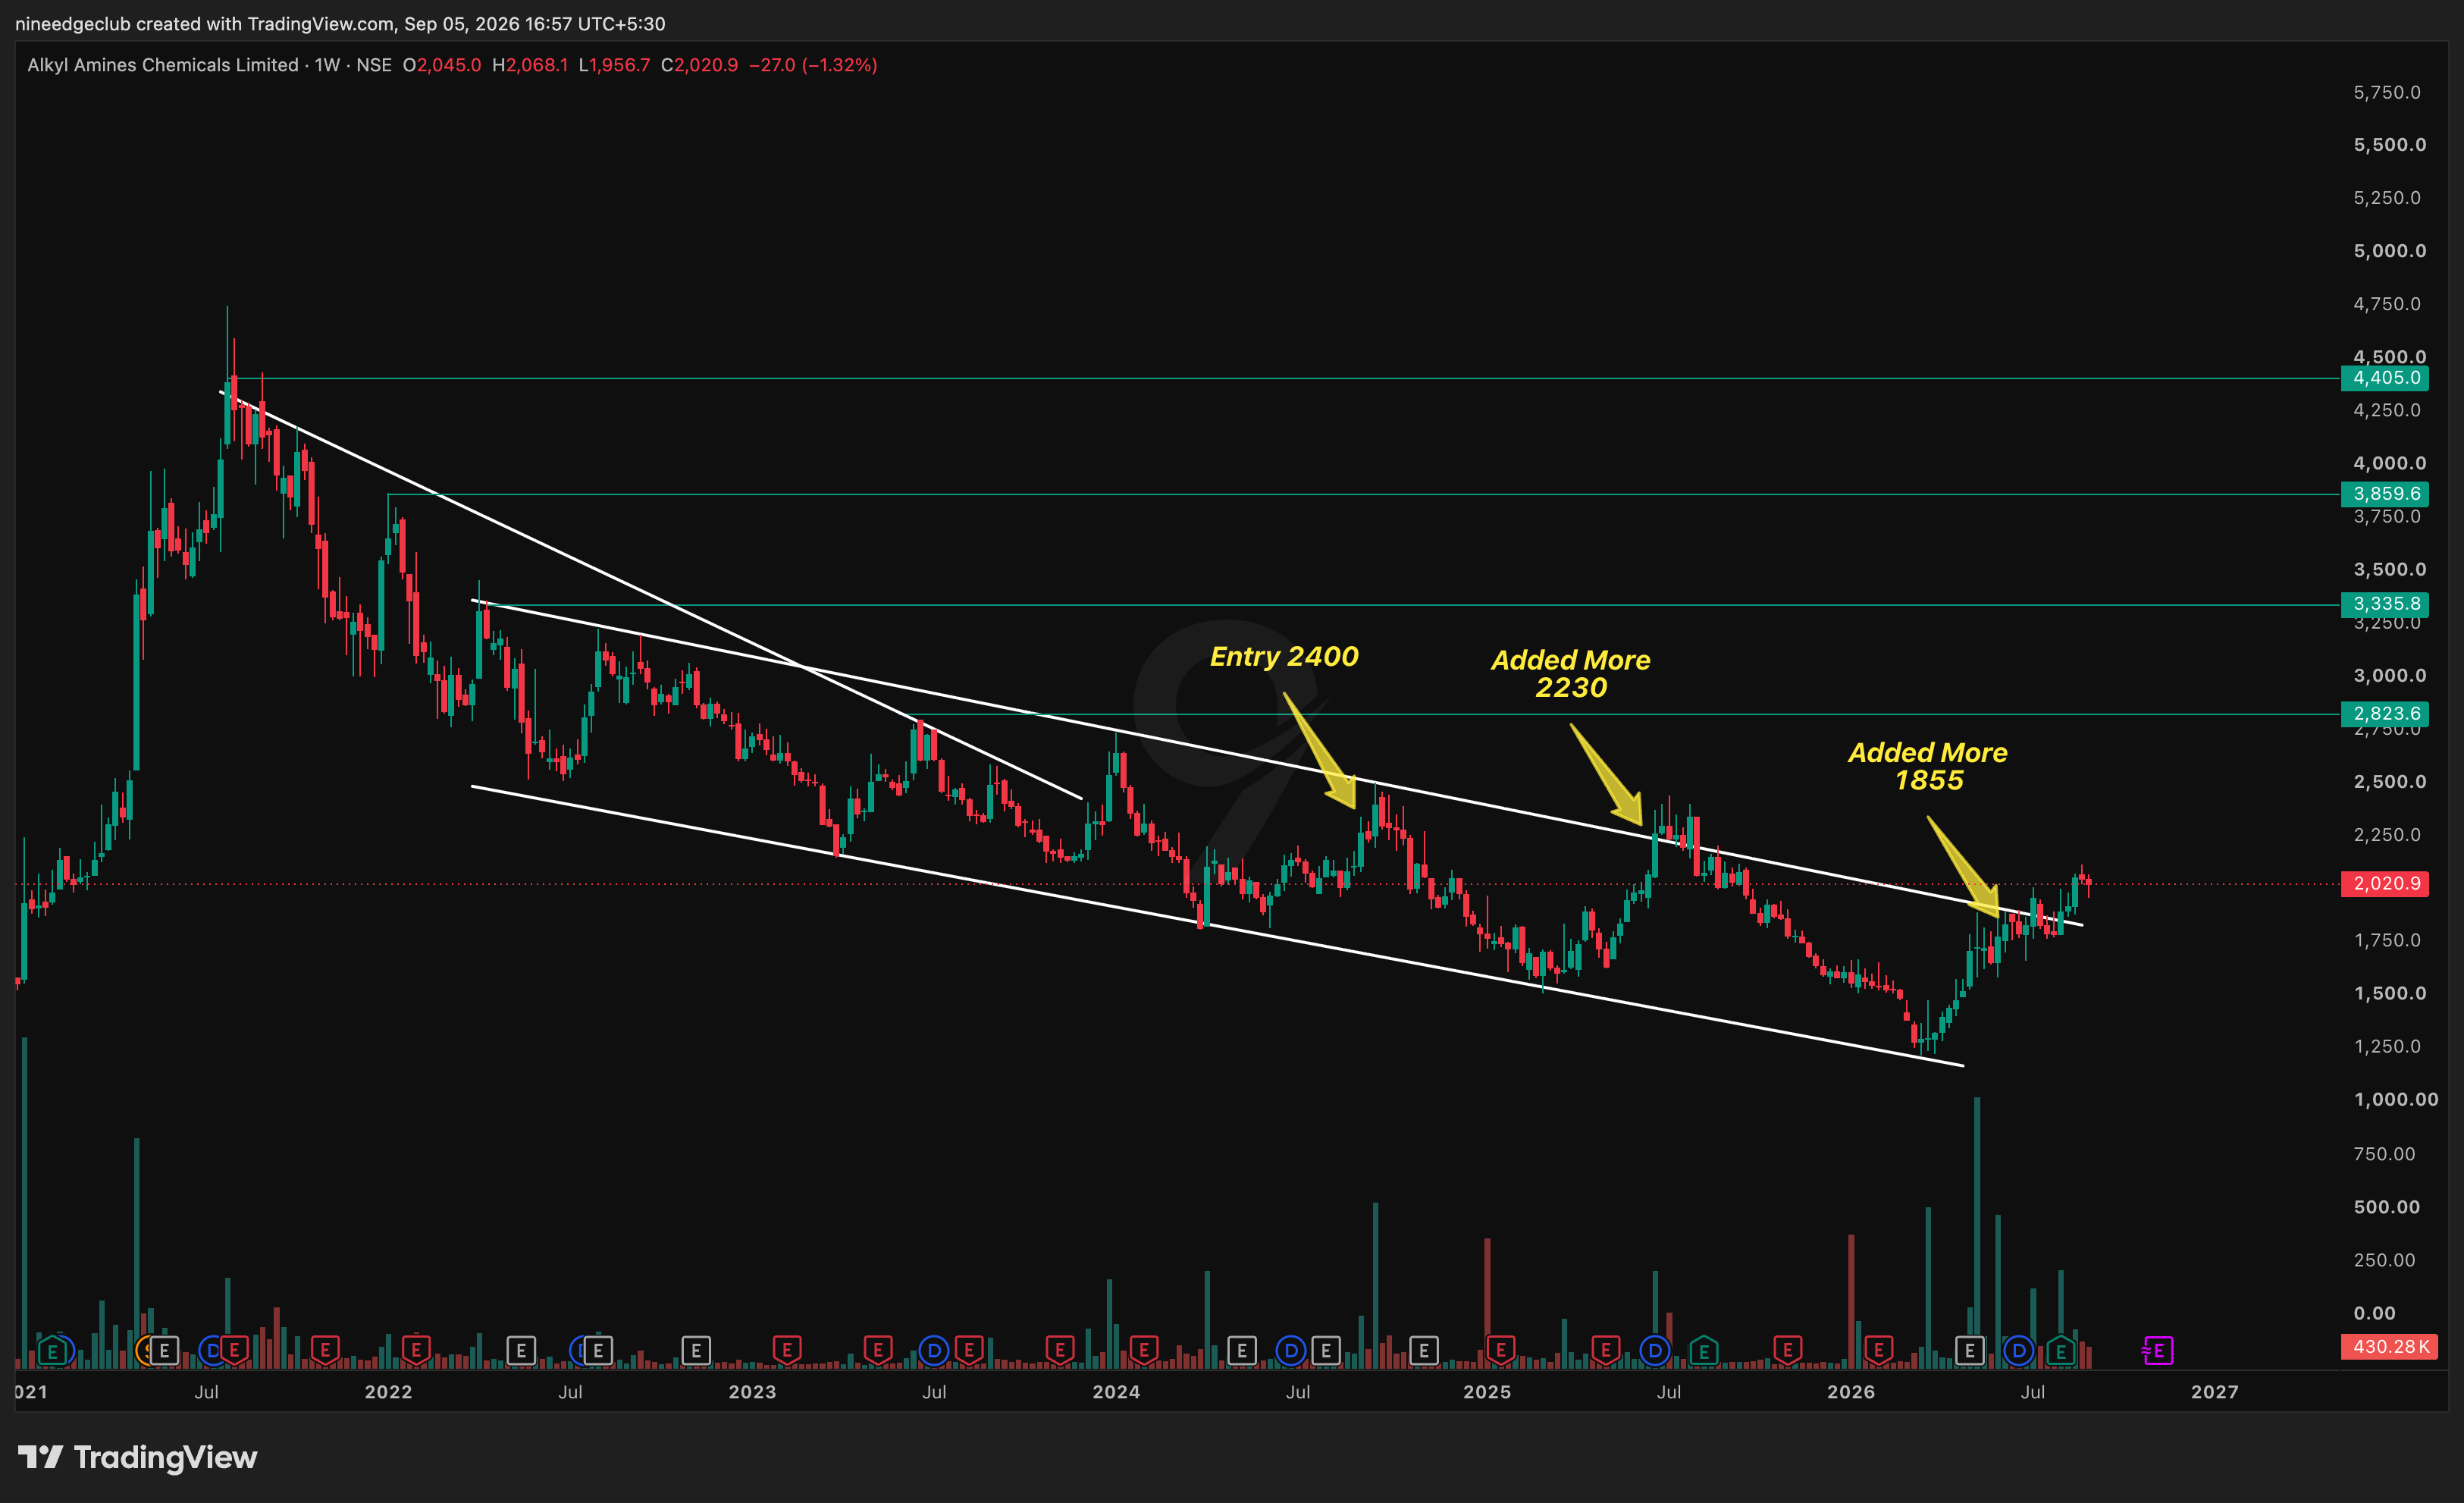Click the high value H2,068.1
This screenshot has height=1503, width=2464.
[530, 65]
